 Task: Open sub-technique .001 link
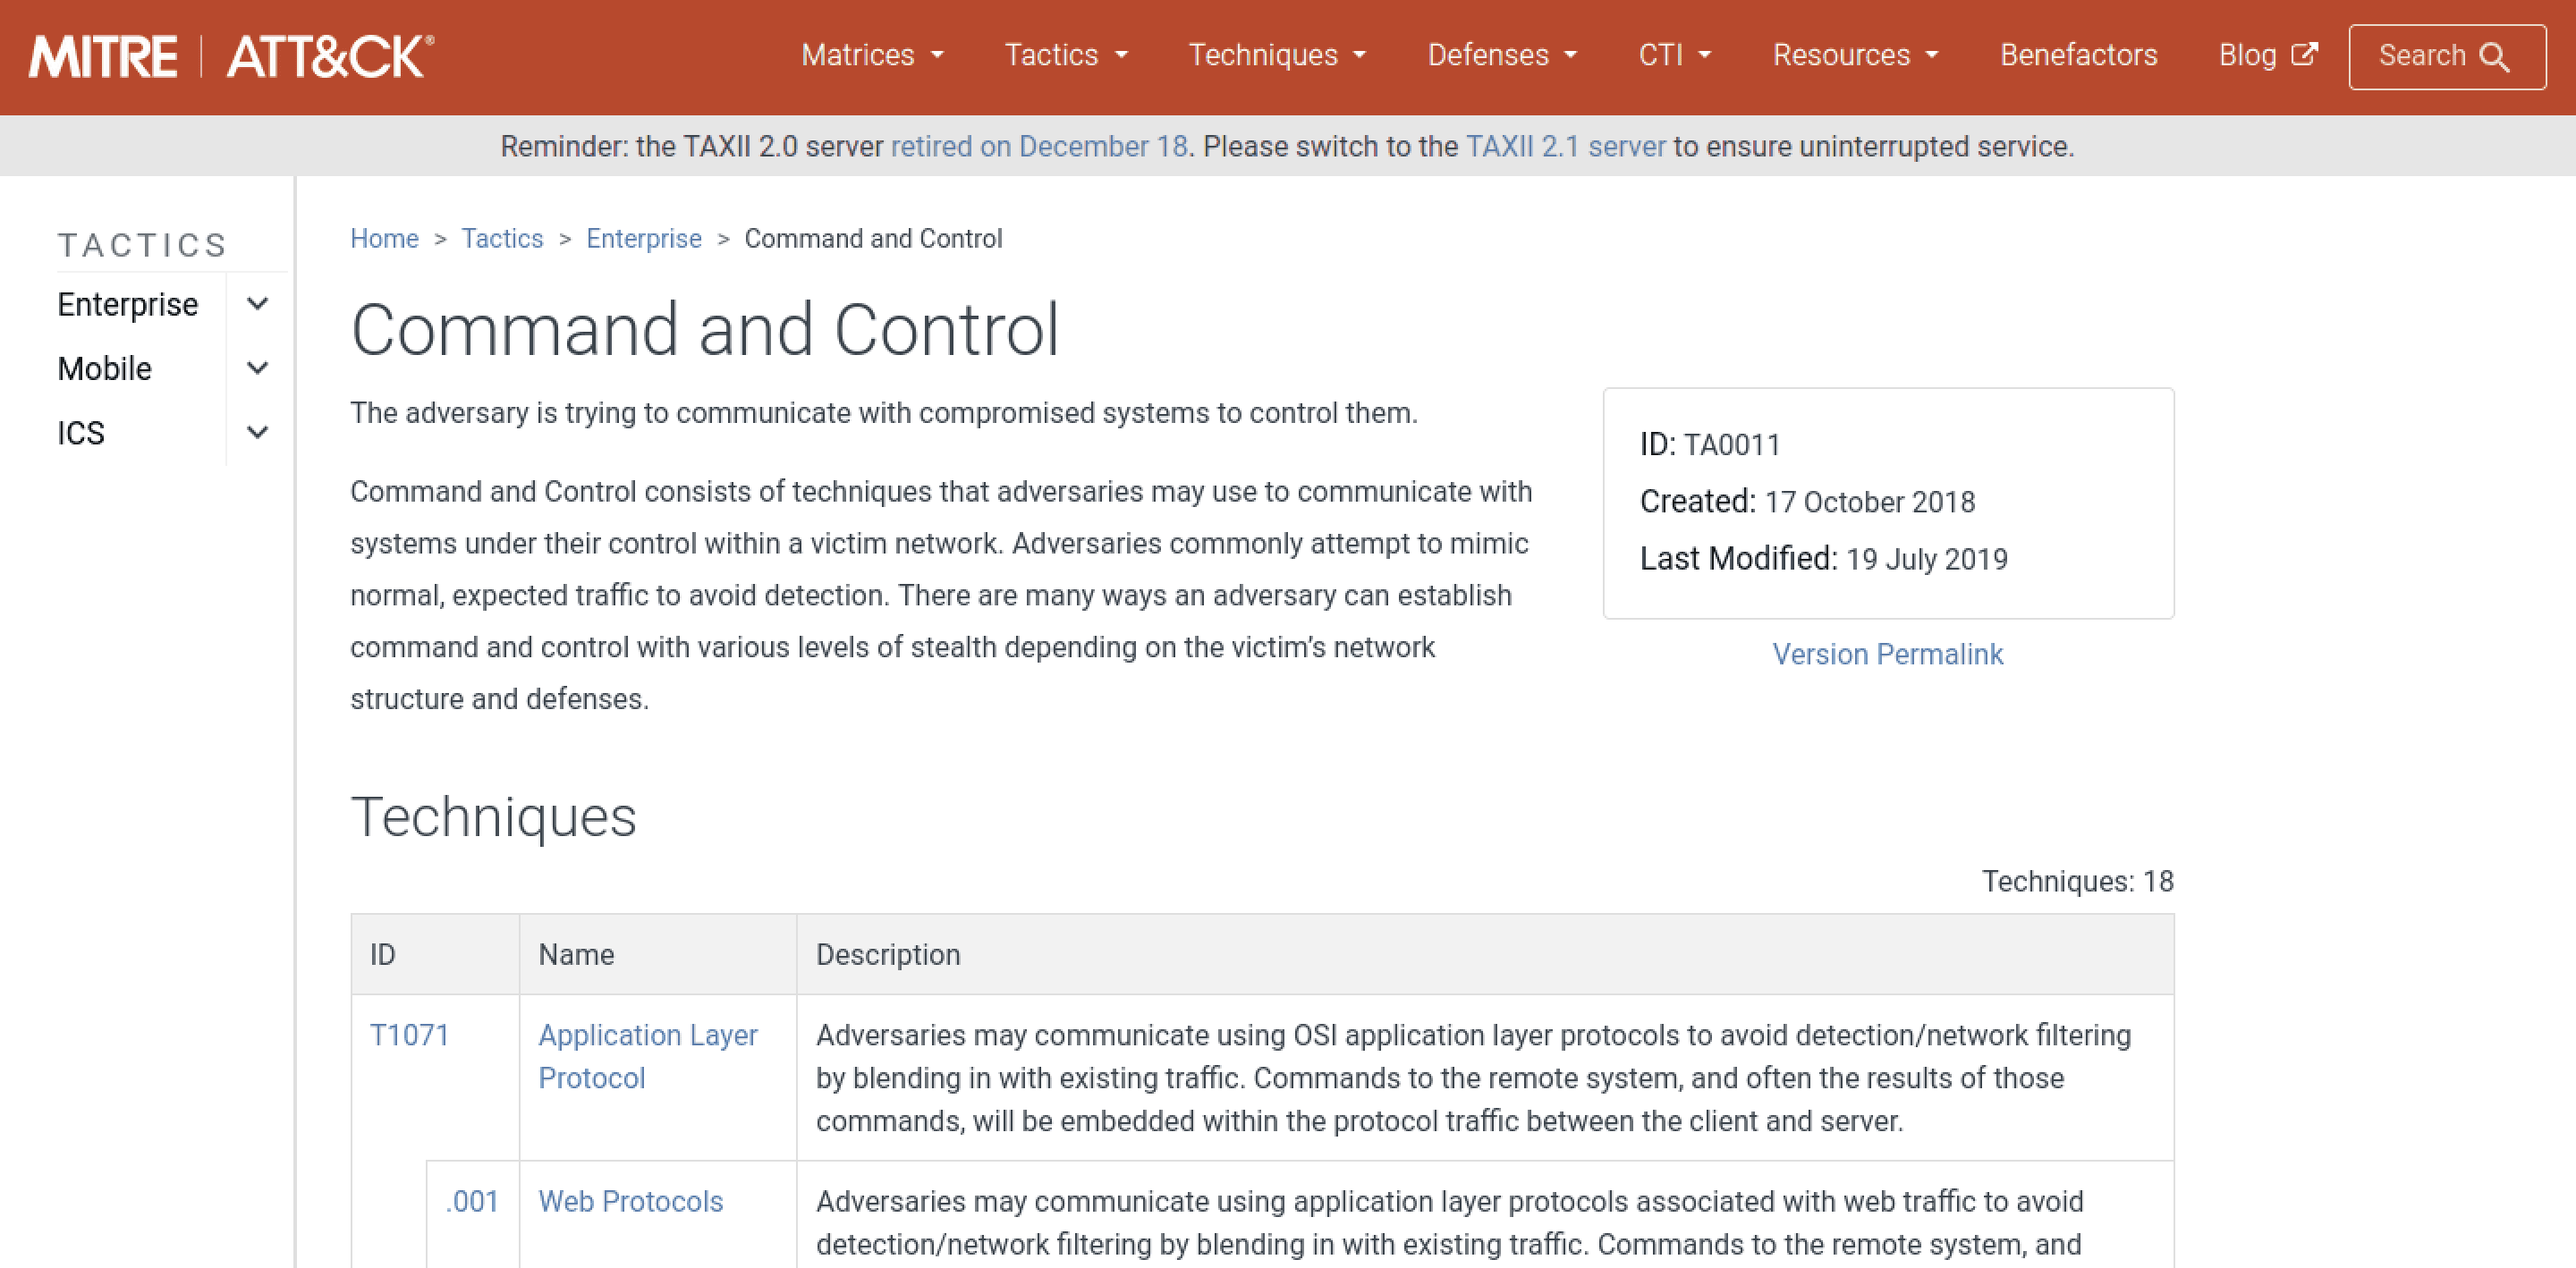(472, 1201)
